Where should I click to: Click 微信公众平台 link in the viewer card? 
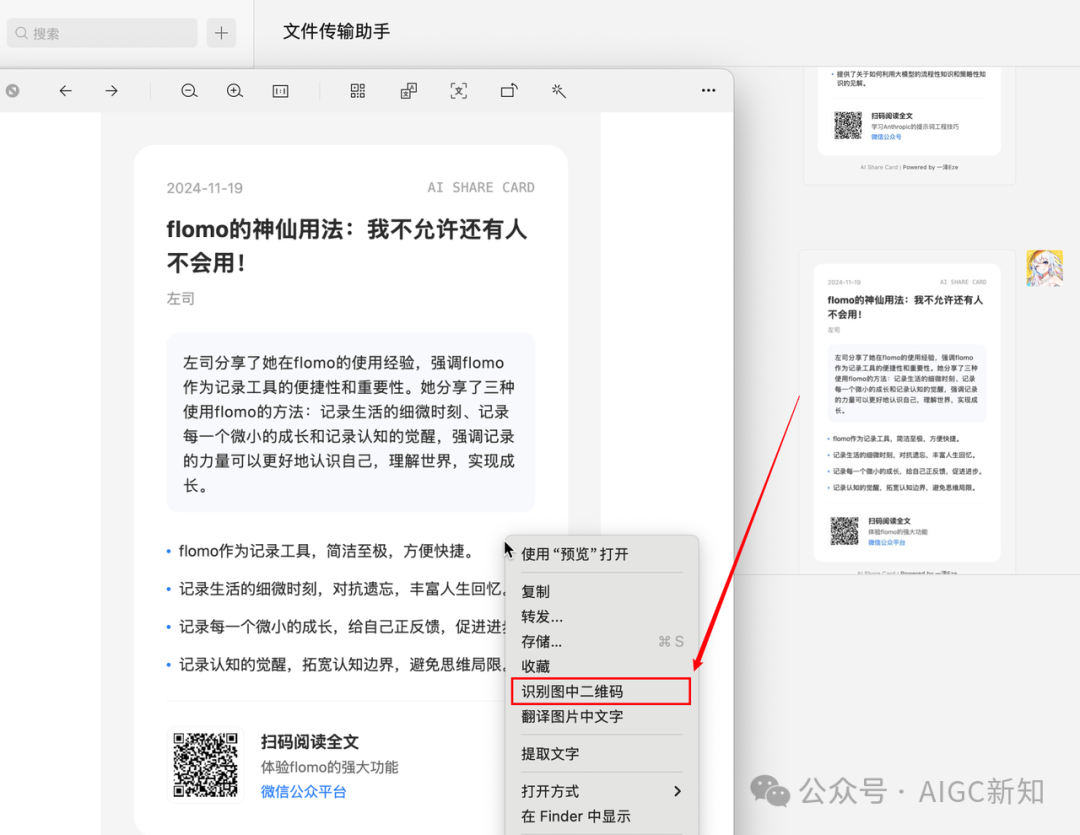click(303, 792)
